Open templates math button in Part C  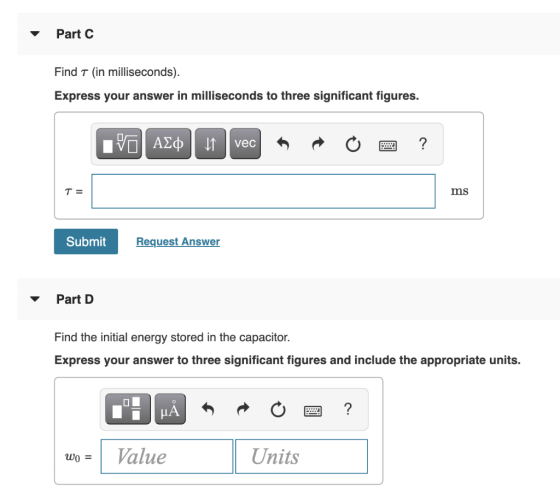point(119,144)
